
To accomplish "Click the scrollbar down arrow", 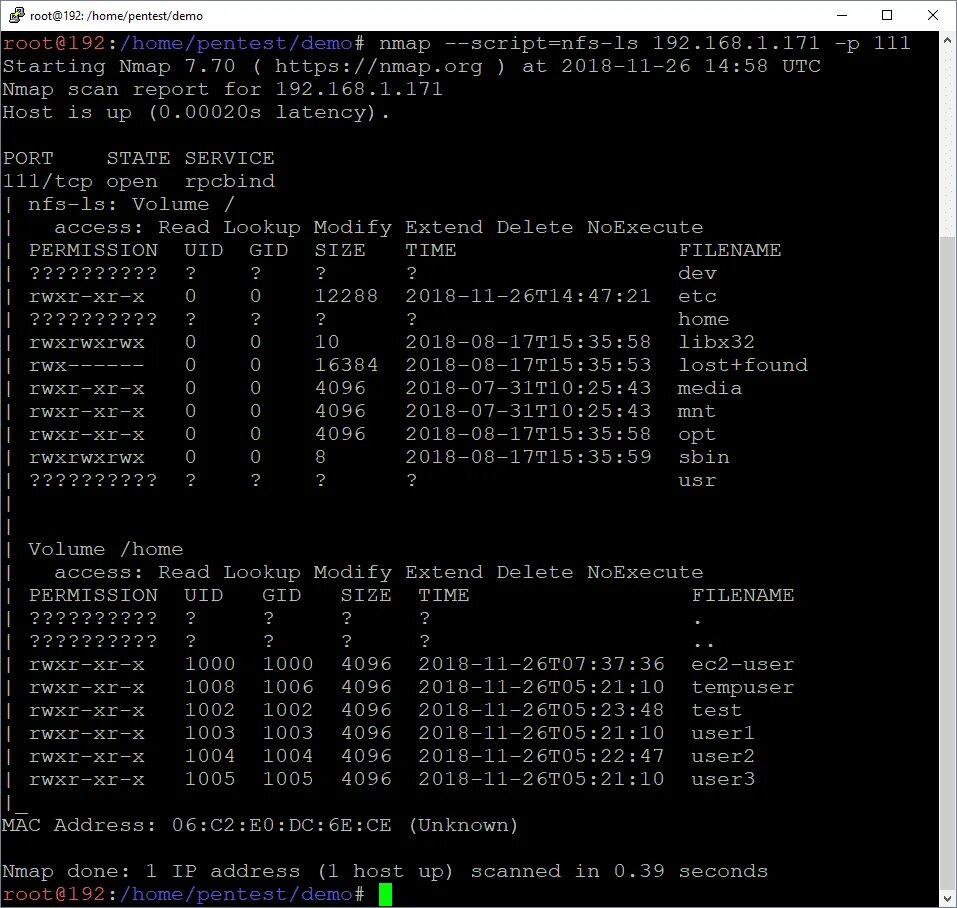I will [947, 898].
